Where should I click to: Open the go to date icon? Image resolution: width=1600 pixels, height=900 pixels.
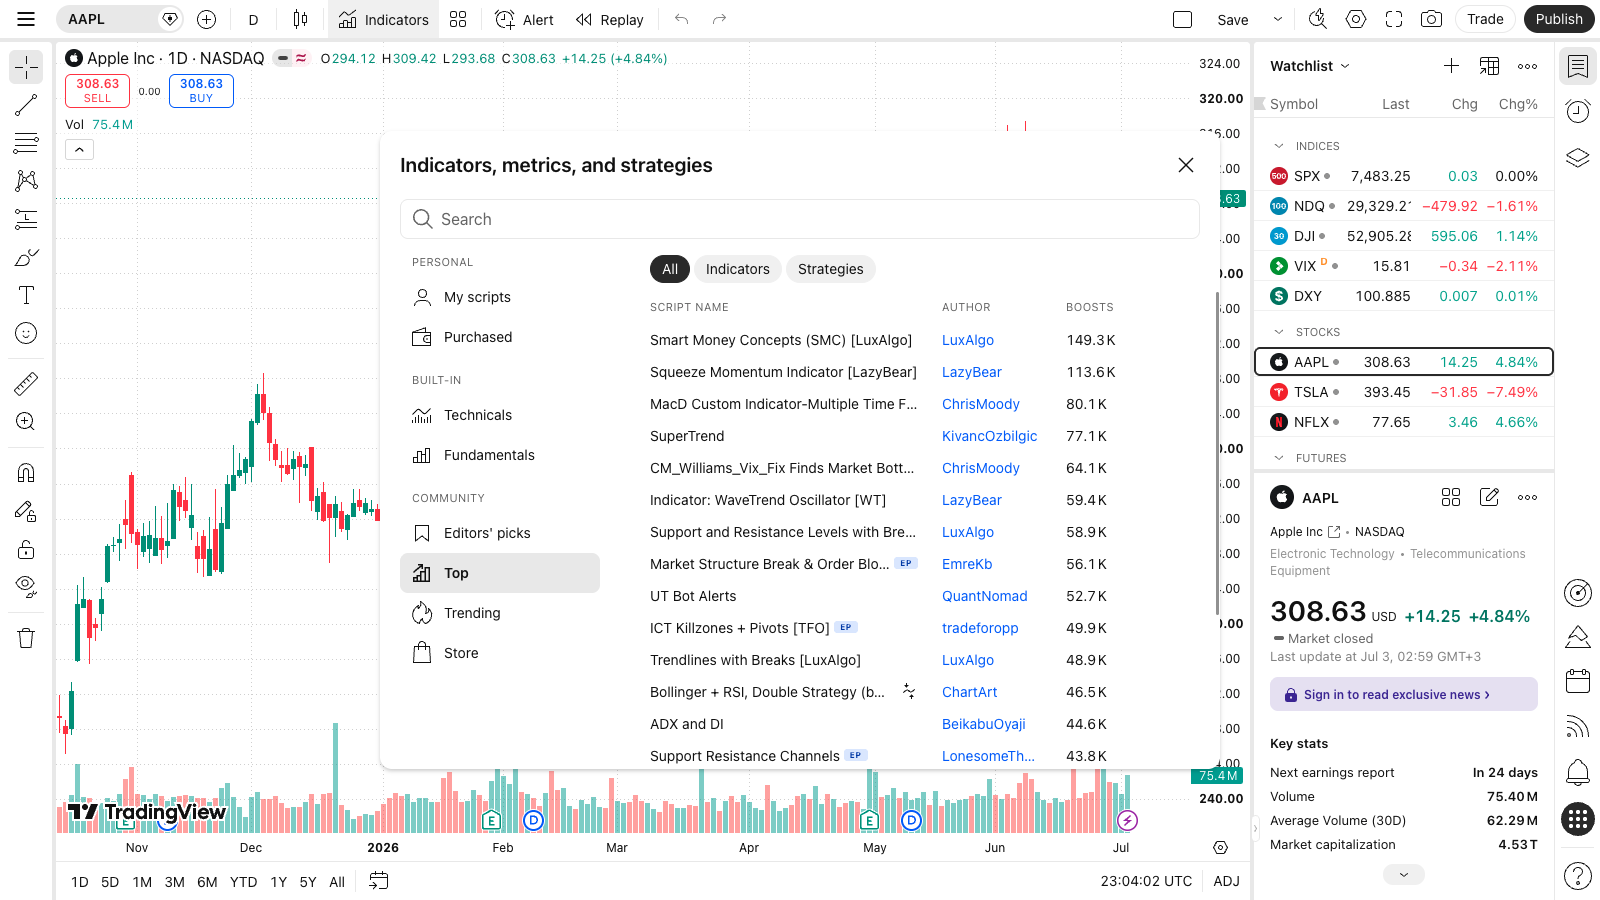coord(378,881)
